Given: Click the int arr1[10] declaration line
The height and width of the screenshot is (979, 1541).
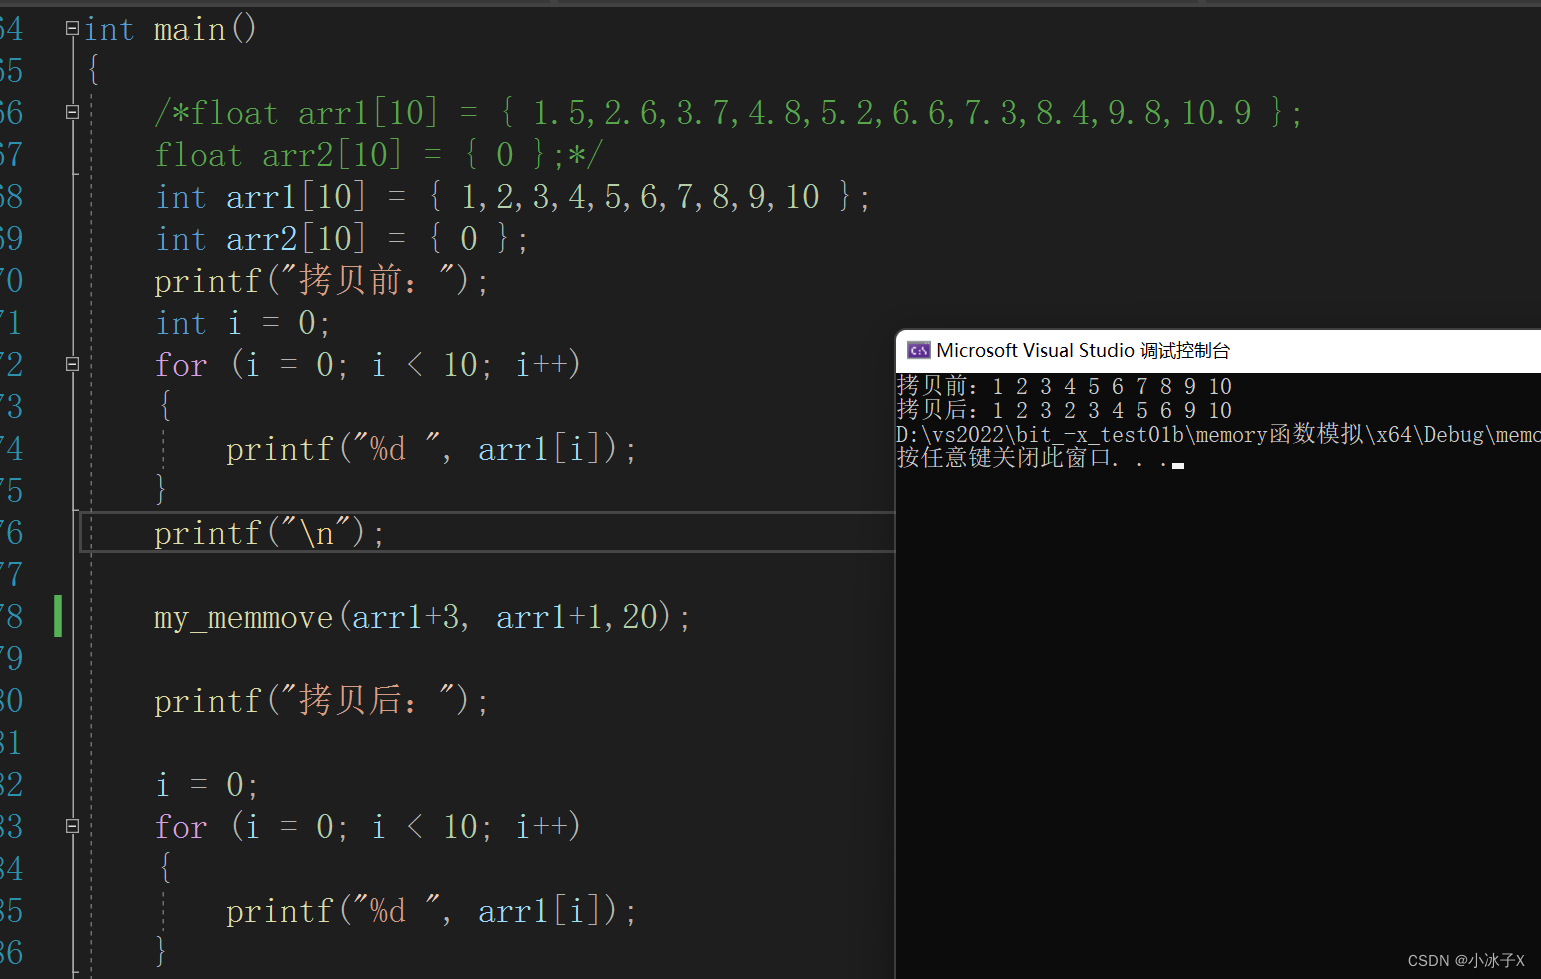Looking at the screenshot, I should (512, 197).
